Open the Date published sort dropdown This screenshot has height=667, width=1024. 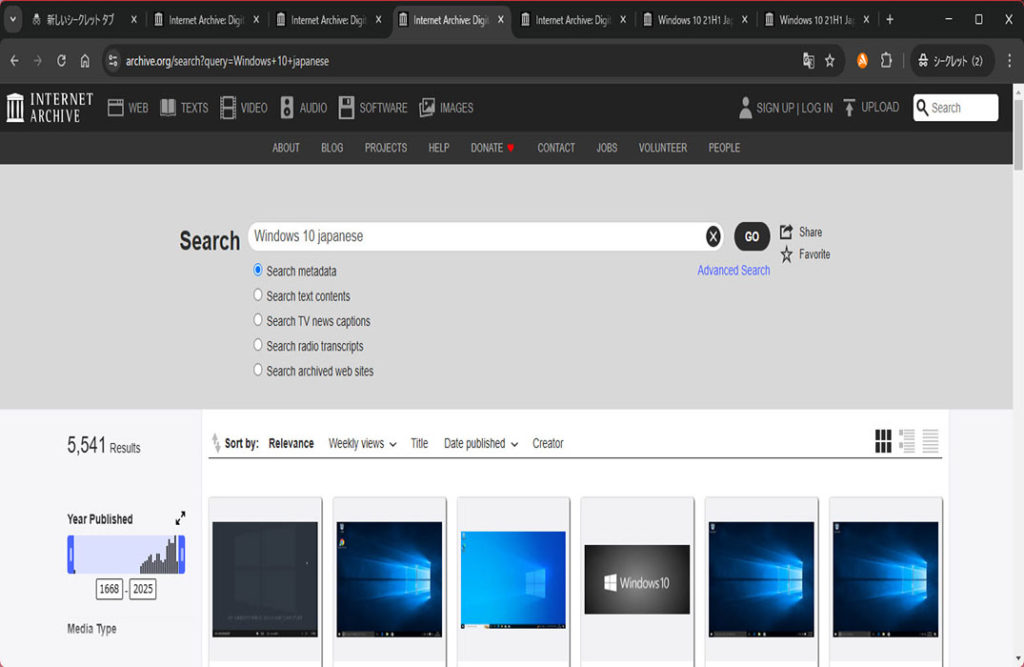pos(480,443)
